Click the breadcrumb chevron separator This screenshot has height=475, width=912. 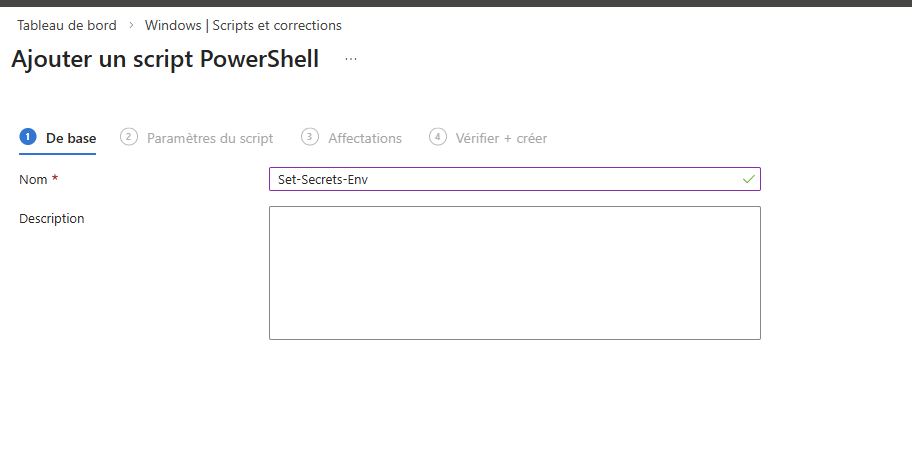(131, 25)
